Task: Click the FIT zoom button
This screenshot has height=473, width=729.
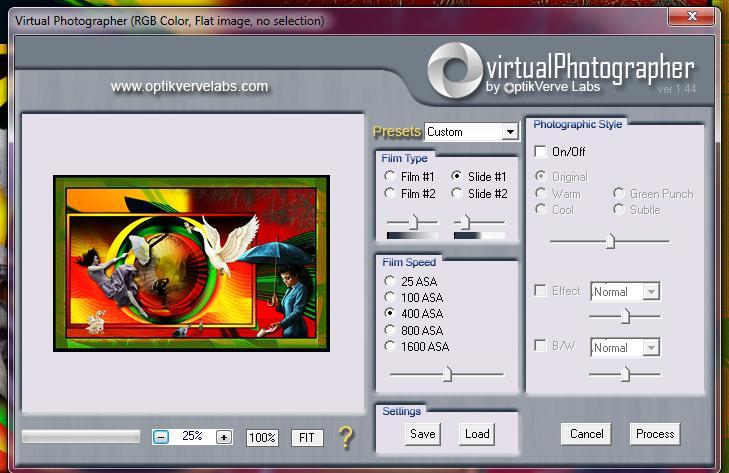Action: pos(307,438)
